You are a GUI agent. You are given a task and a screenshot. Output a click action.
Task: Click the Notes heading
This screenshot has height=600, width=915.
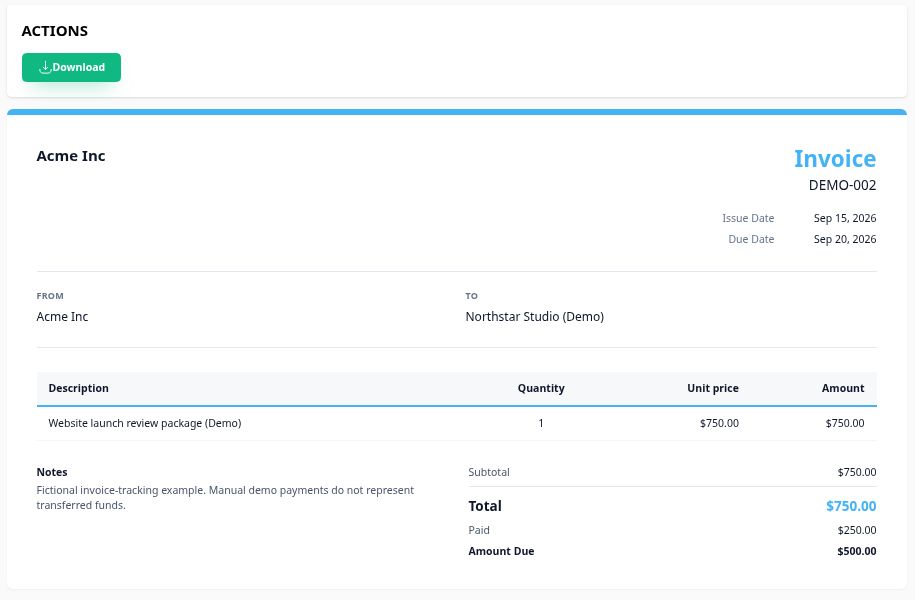click(52, 472)
